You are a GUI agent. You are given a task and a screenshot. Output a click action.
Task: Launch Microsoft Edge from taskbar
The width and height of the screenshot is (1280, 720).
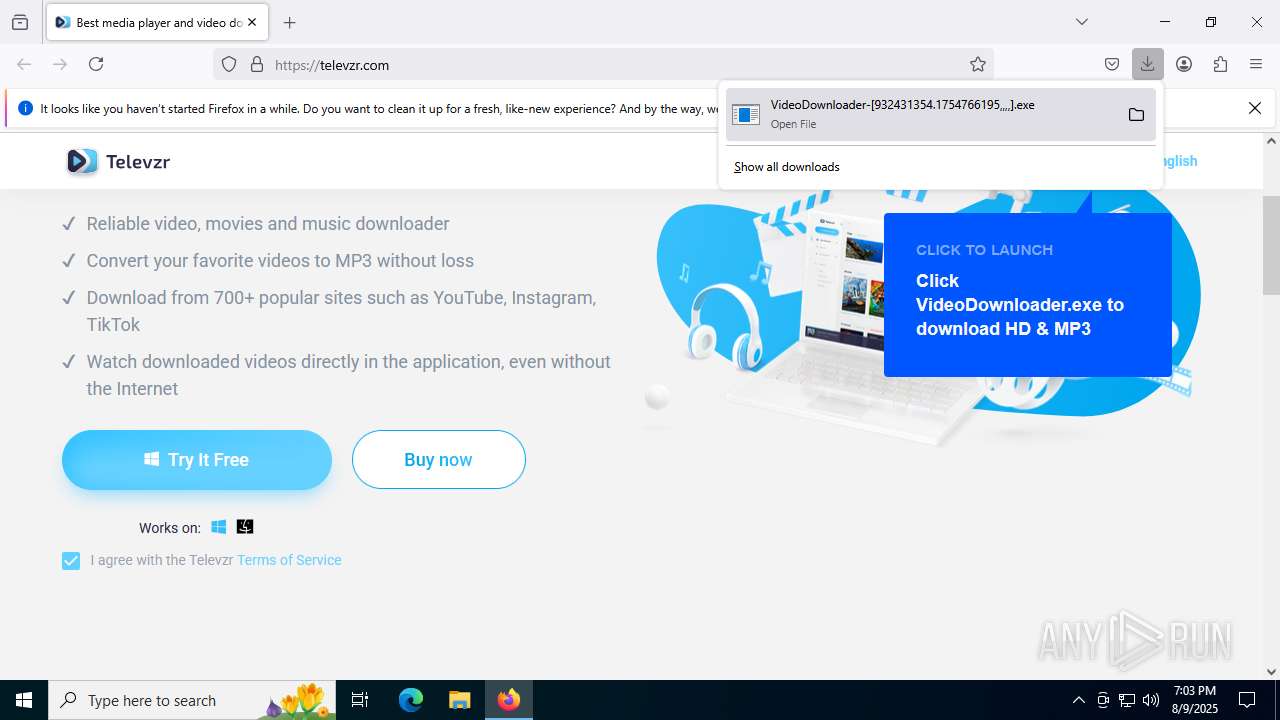point(411,700)
